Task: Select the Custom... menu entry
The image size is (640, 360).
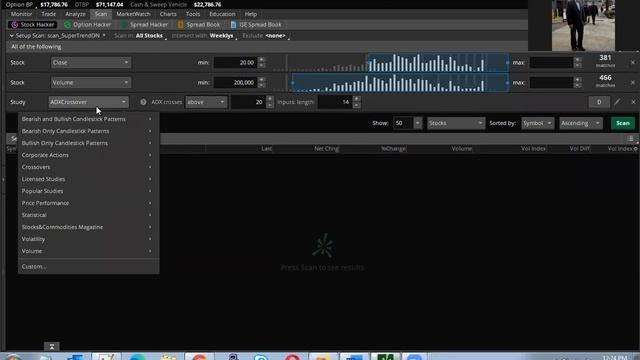Action: (88, 267)
